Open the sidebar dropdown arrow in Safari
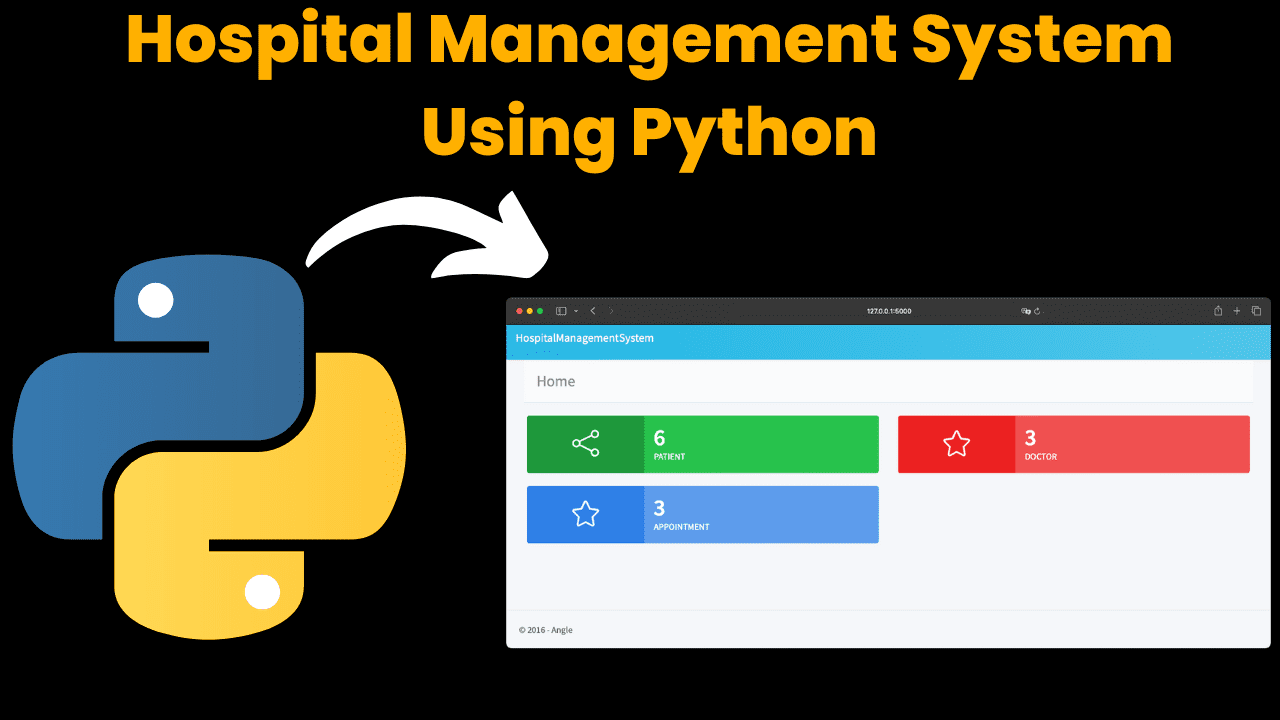 click(576, 311)
